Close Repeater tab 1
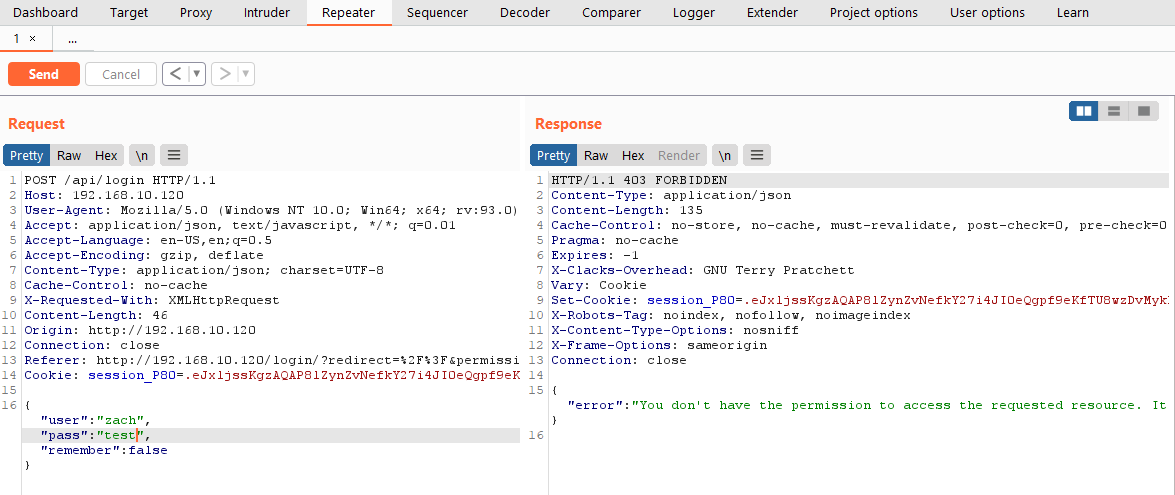The image size is (1175, 495). (33, 39)
